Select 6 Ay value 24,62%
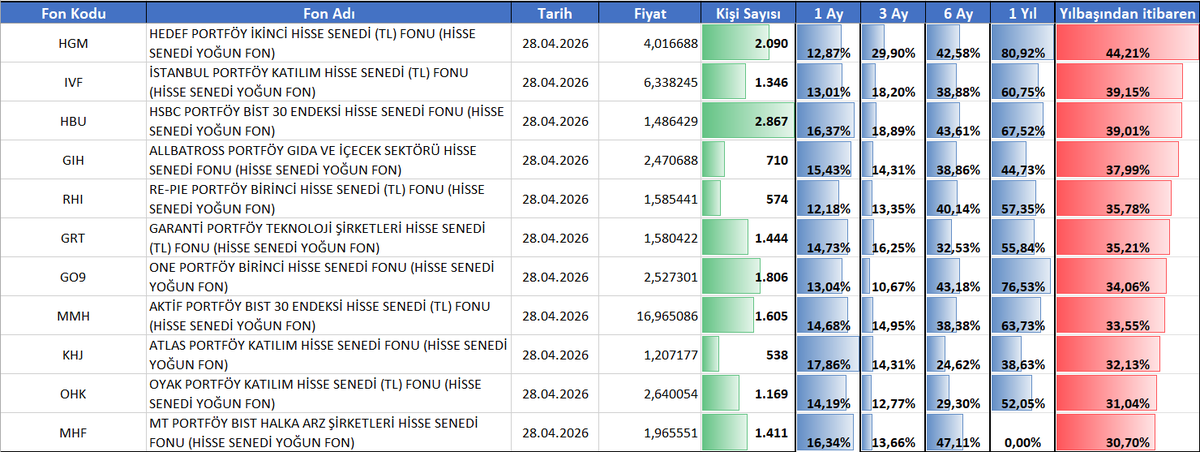Screen dimensions: 1200x452 pyautogui.click(x=956, y=354)
